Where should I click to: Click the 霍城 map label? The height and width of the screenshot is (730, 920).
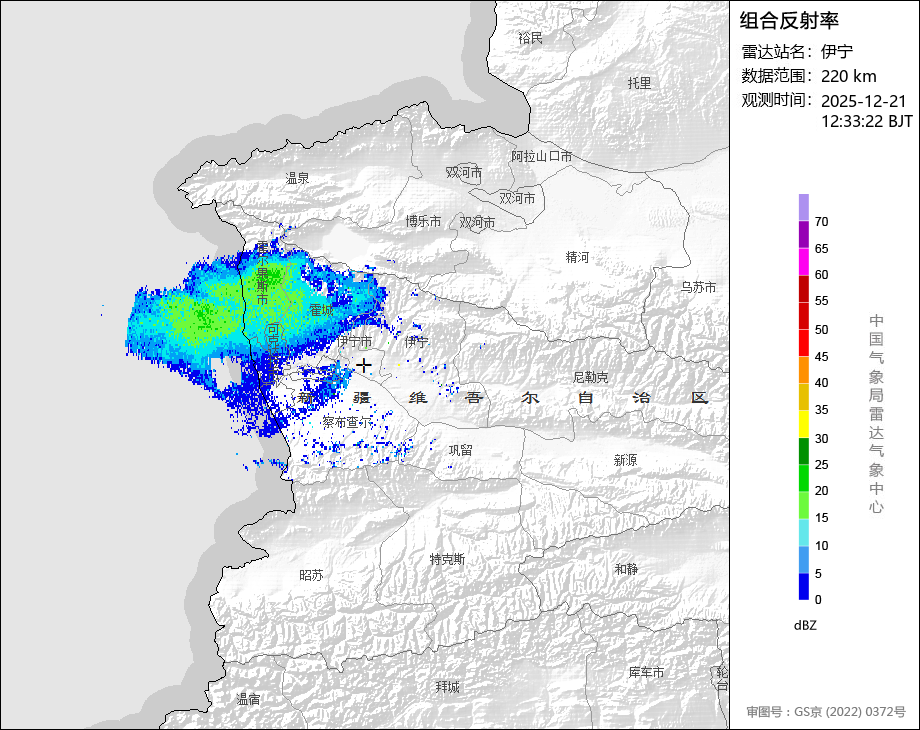[x=322, y=310]
